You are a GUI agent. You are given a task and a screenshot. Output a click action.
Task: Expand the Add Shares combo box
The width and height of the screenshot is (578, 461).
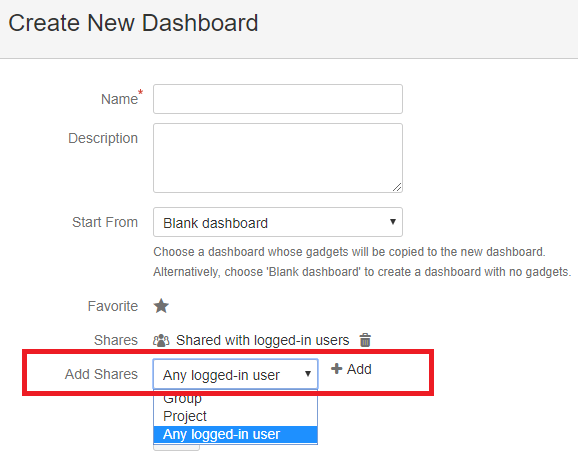[x=235, y=374]
